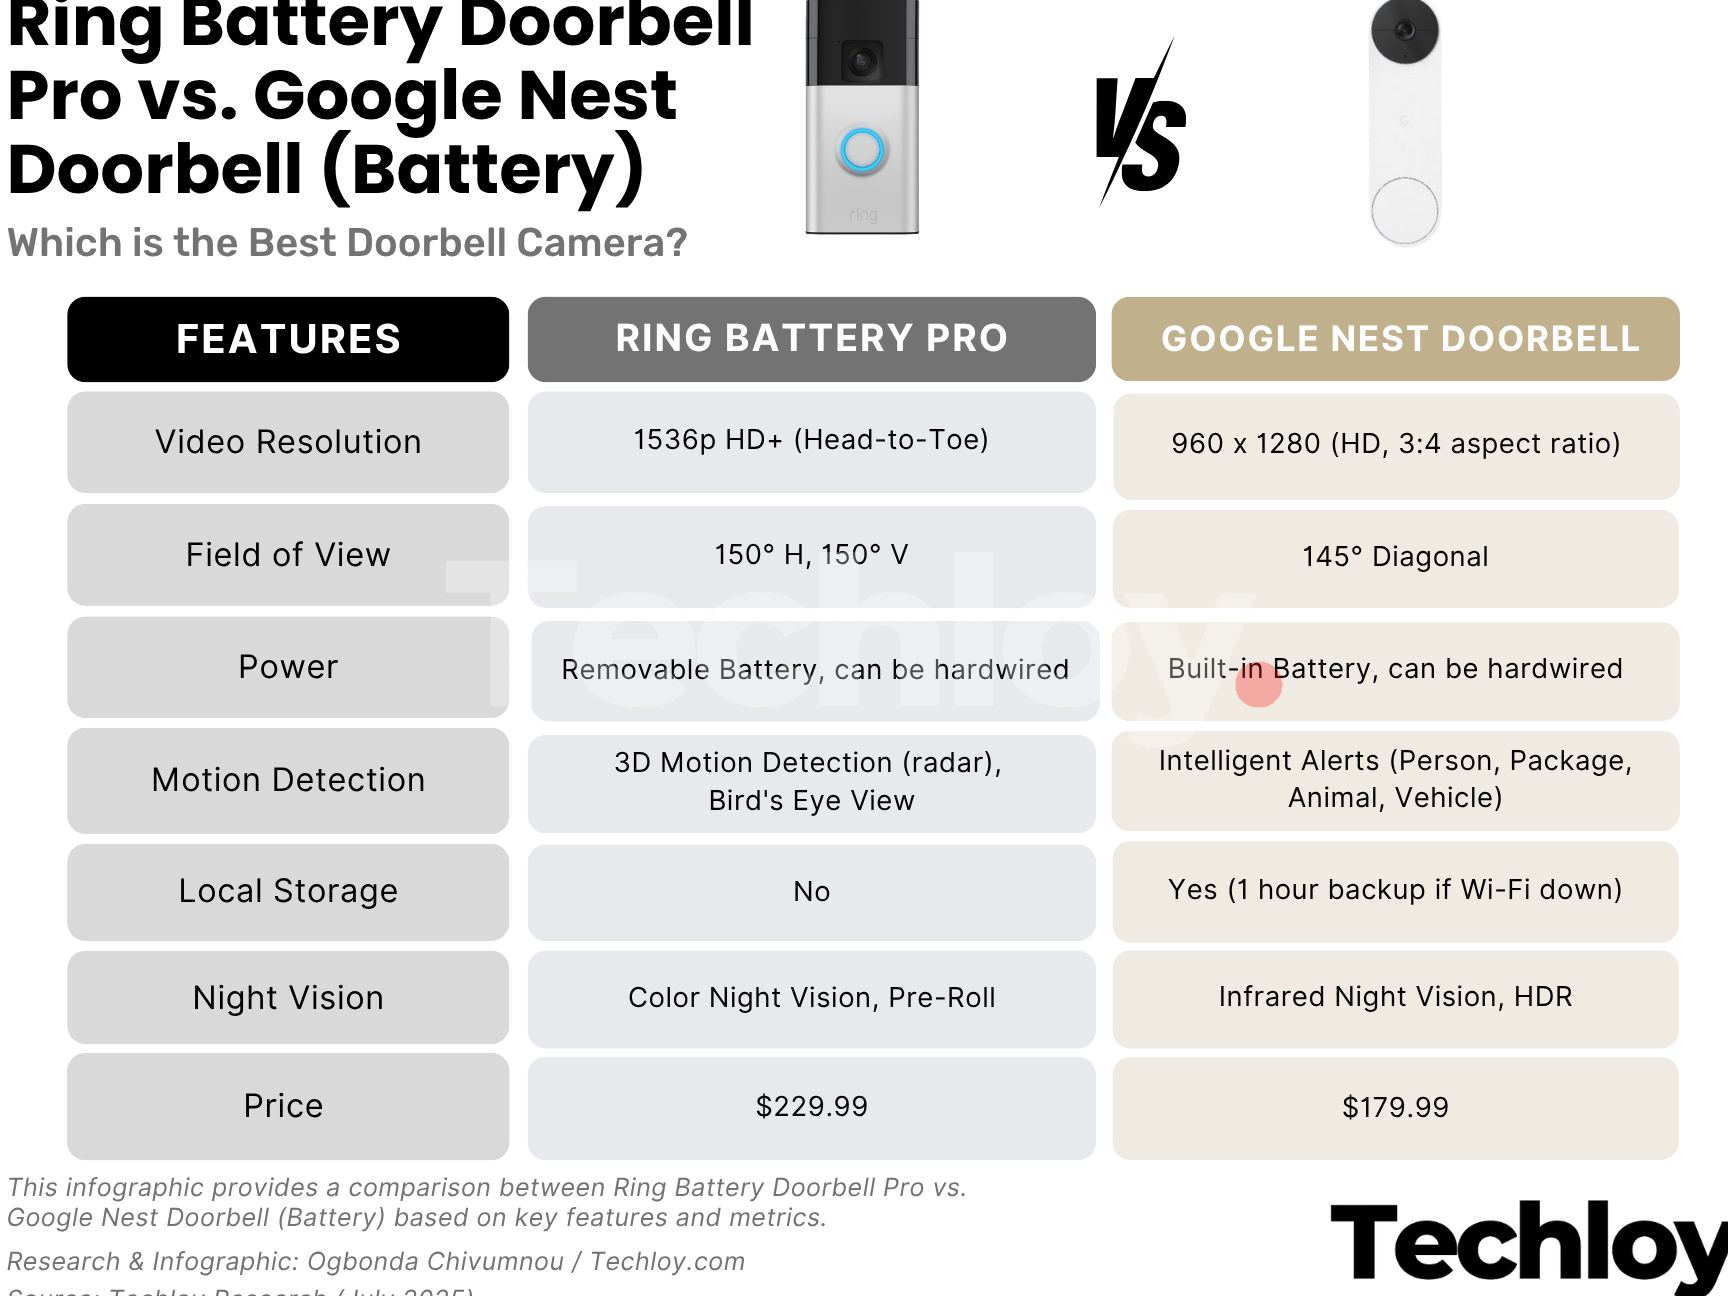
Task: Click the 1536p HD+ resolution cell
Action: pyautogui.click(x=811, y=440)
